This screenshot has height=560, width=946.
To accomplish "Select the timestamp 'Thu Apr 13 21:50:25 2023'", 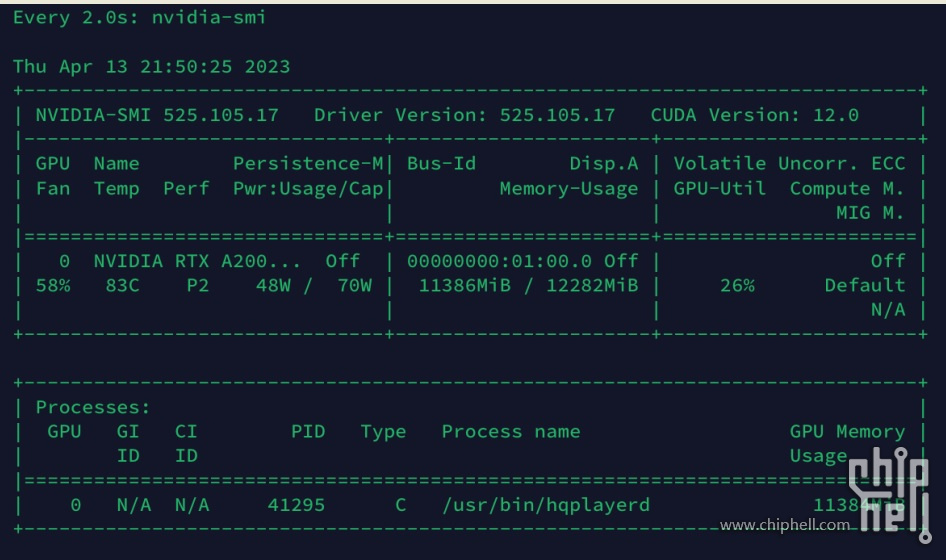I will coord(151,66).
